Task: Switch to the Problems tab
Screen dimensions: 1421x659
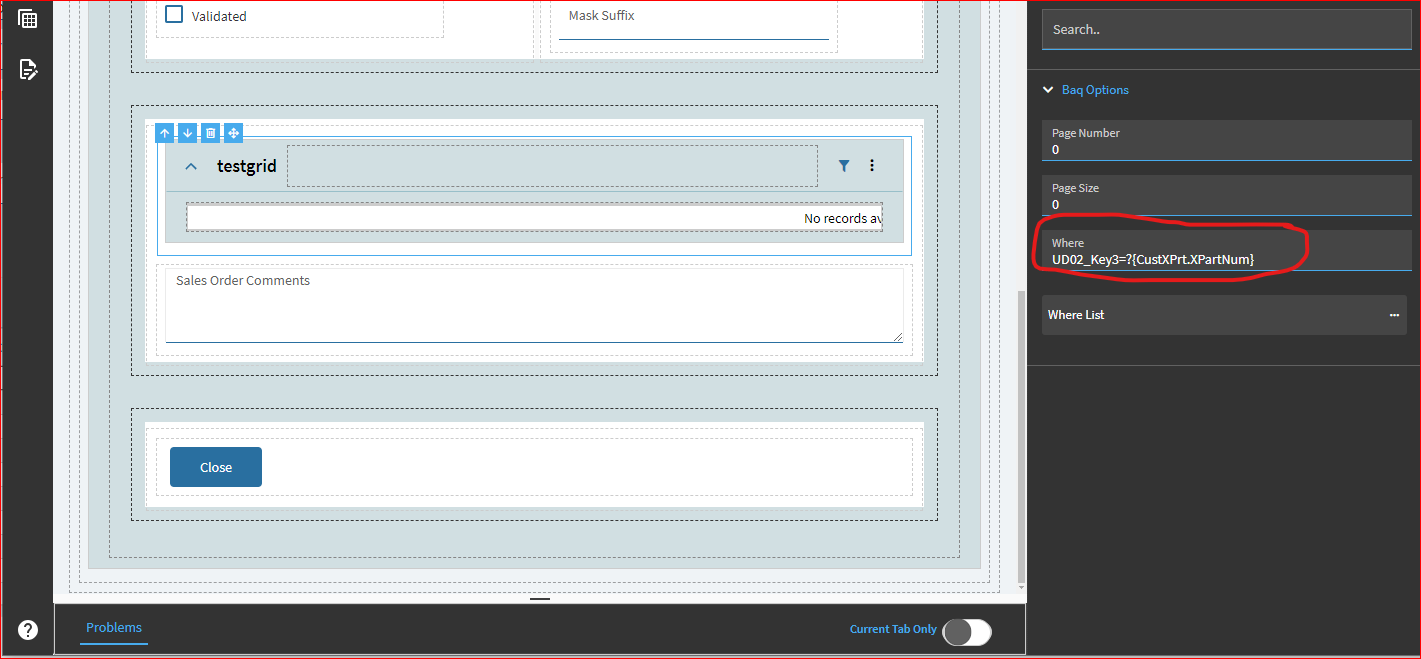Action: [x=114, y=628]
